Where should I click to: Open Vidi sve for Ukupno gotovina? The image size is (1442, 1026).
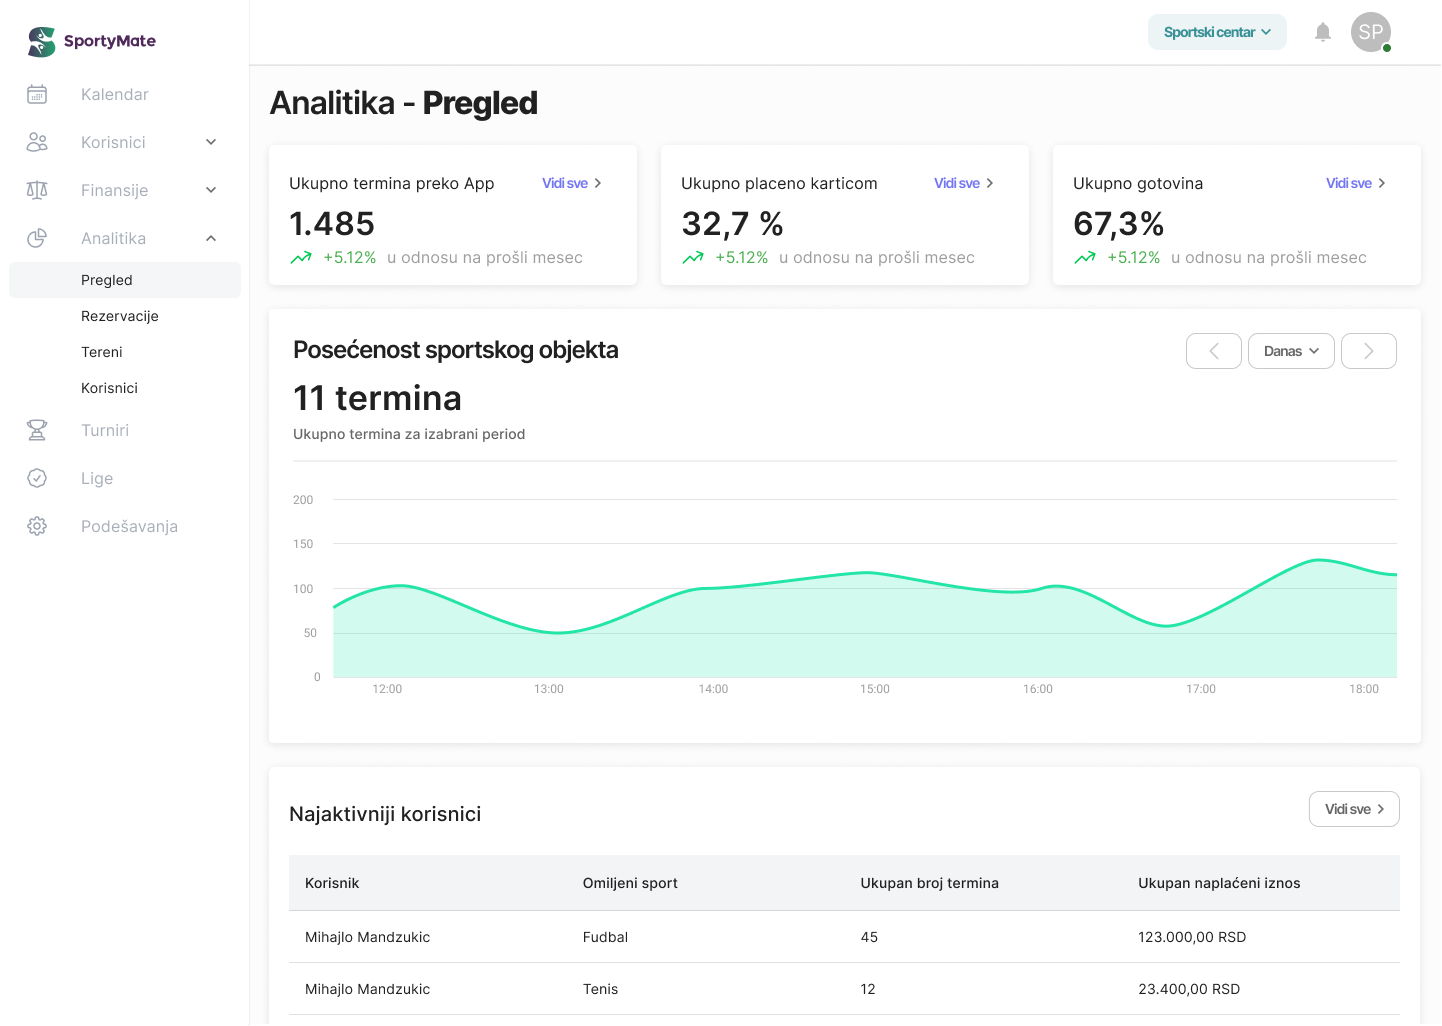click(x=1356, y=183)
